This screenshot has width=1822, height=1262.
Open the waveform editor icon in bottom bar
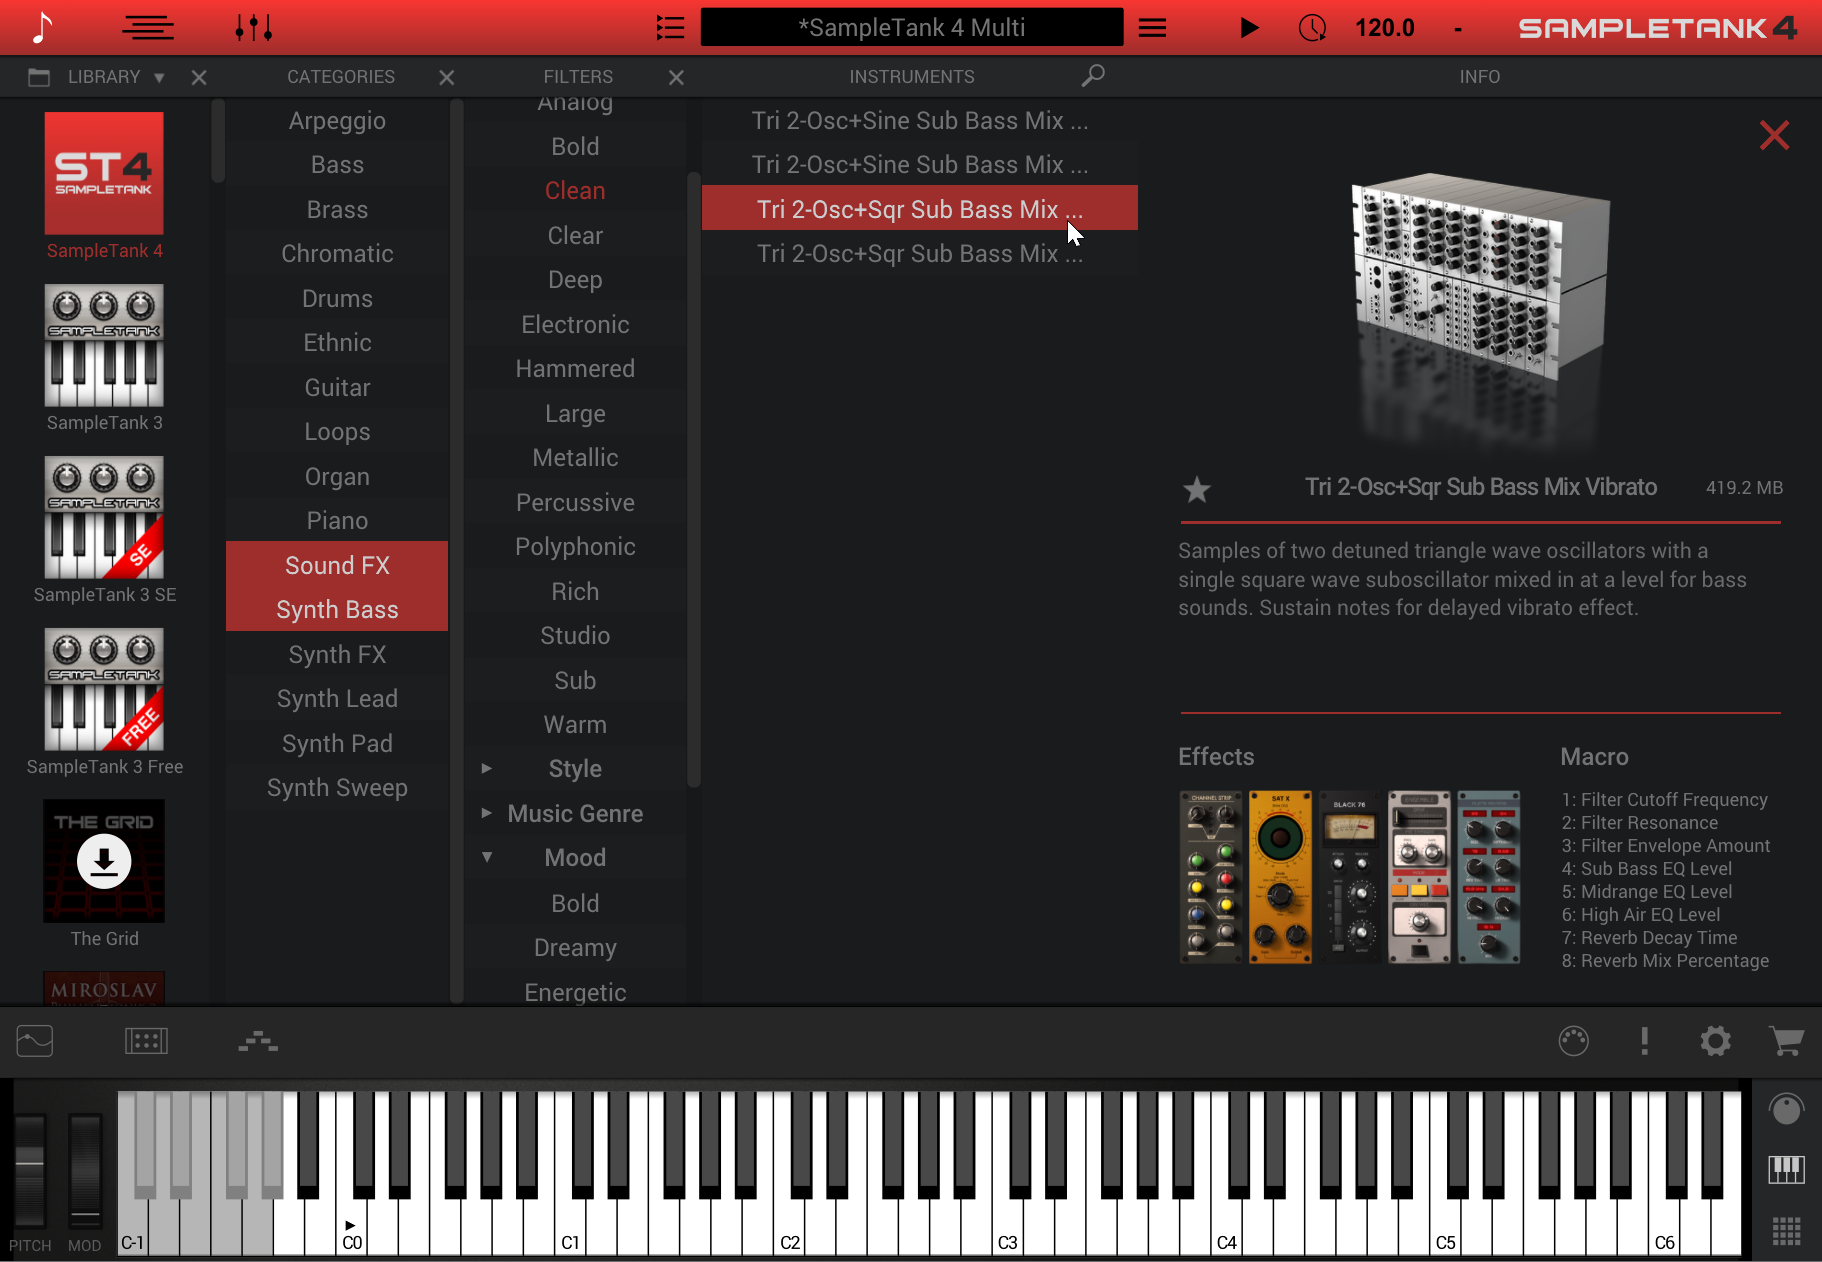(x=35, y=1041)
